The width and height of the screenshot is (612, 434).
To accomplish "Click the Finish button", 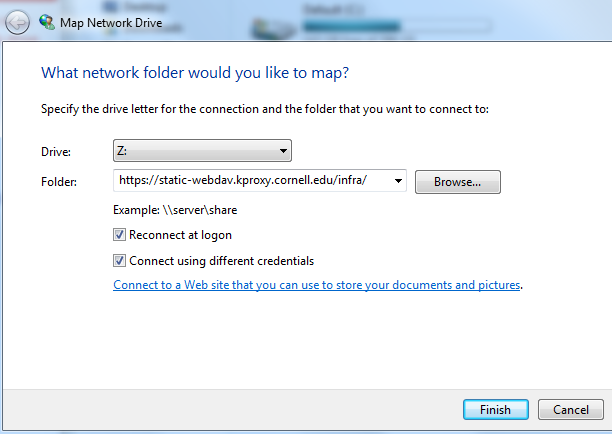I will (496, 409).
